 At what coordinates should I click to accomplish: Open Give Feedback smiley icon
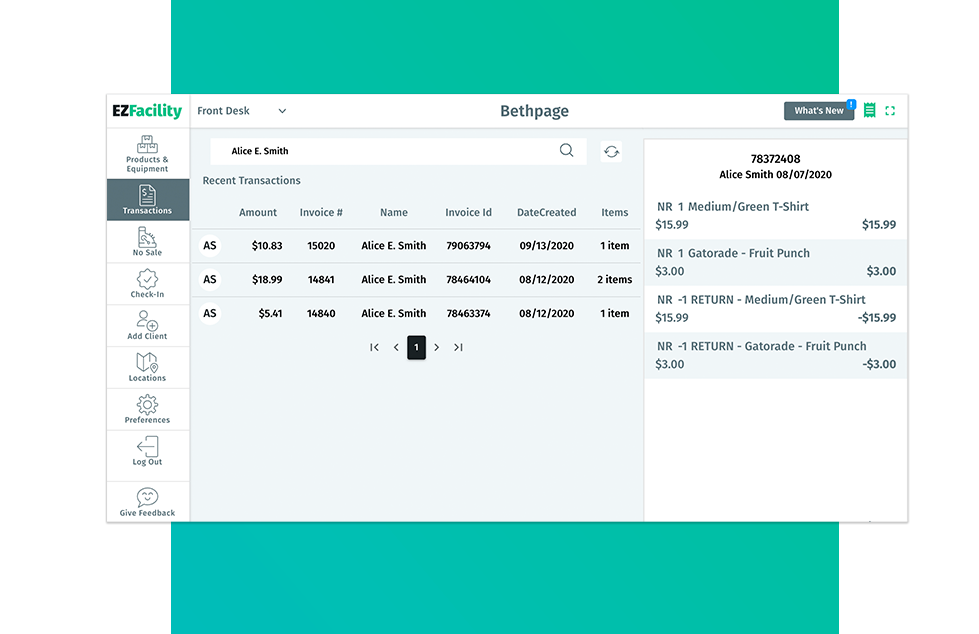pyautogui.click(x=147, y=500)
